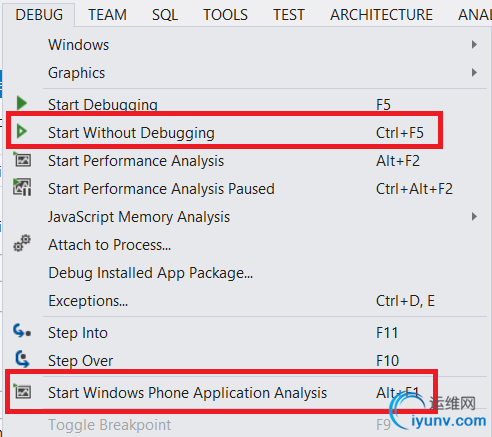The height and width of the screenshot is (437, 492).
Task: Expand JavaScript Memory Analysis submenu arrow
Action: click(474, 217)
